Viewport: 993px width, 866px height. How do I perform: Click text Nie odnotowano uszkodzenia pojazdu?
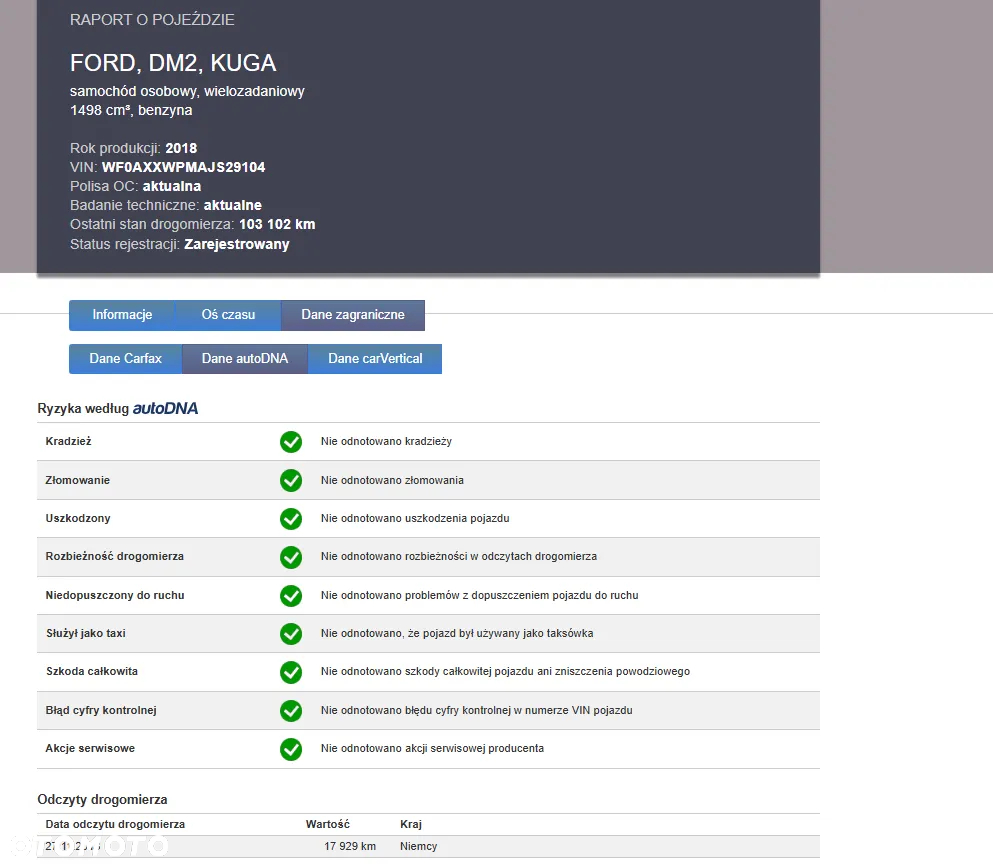coord(415,518)
